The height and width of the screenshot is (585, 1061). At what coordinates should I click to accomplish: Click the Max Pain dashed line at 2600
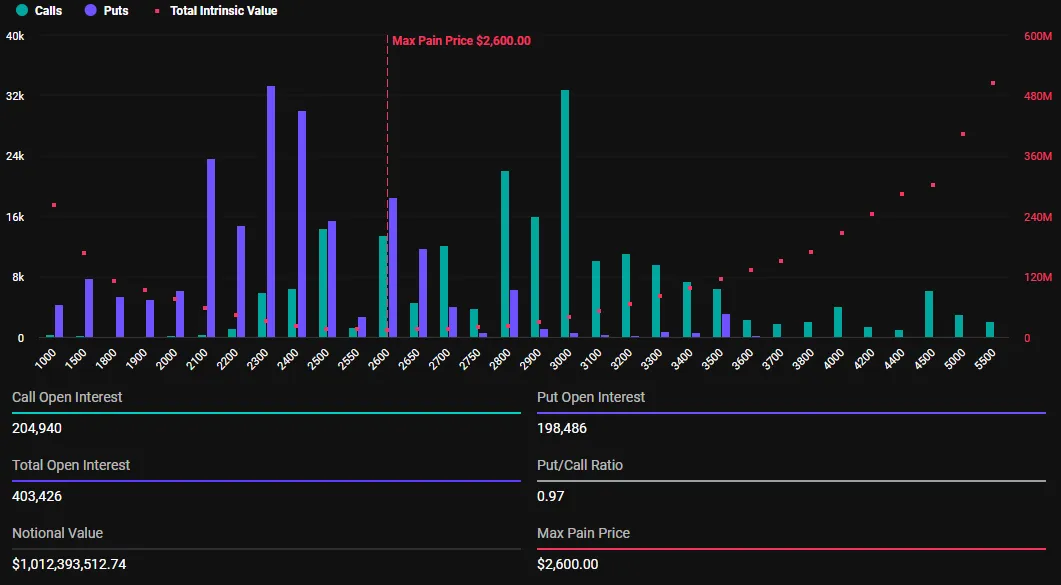(x=386, y=180)
